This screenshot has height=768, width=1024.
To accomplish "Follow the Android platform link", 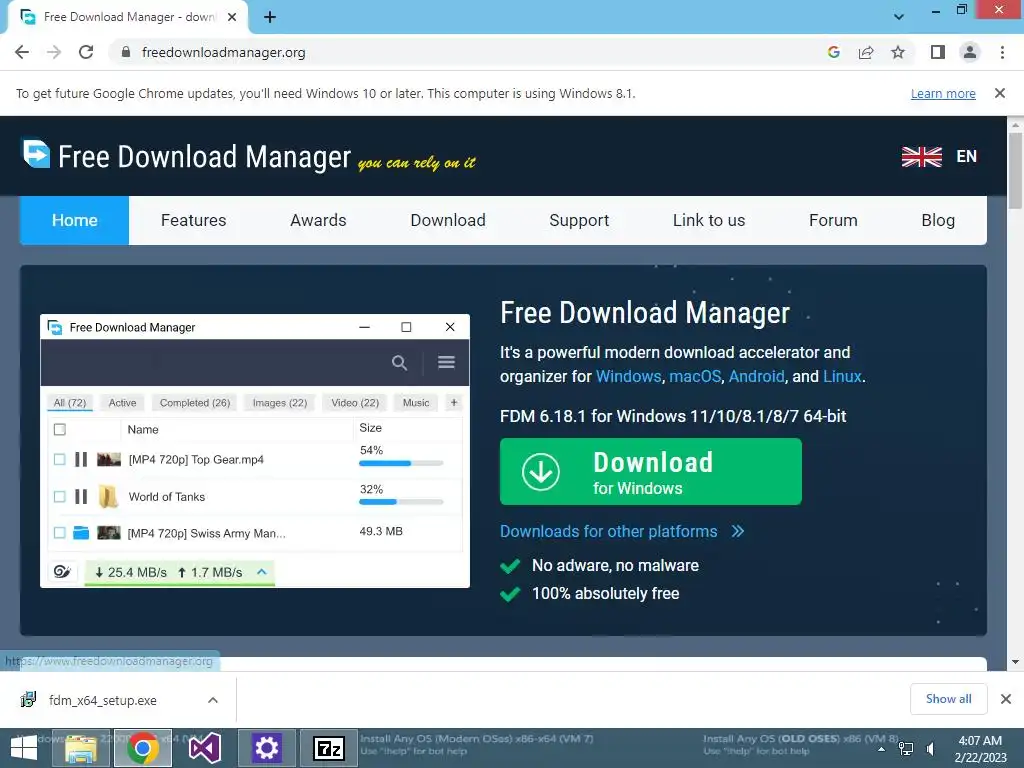I will (x=756, y=377).
